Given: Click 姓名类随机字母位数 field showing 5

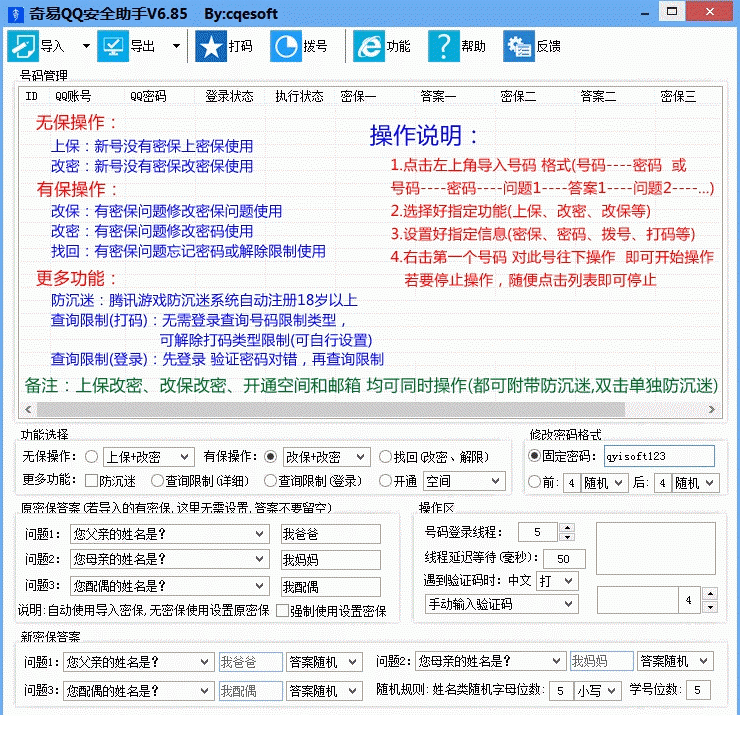Looking at the screenshot, I should [x=560, y=690].
